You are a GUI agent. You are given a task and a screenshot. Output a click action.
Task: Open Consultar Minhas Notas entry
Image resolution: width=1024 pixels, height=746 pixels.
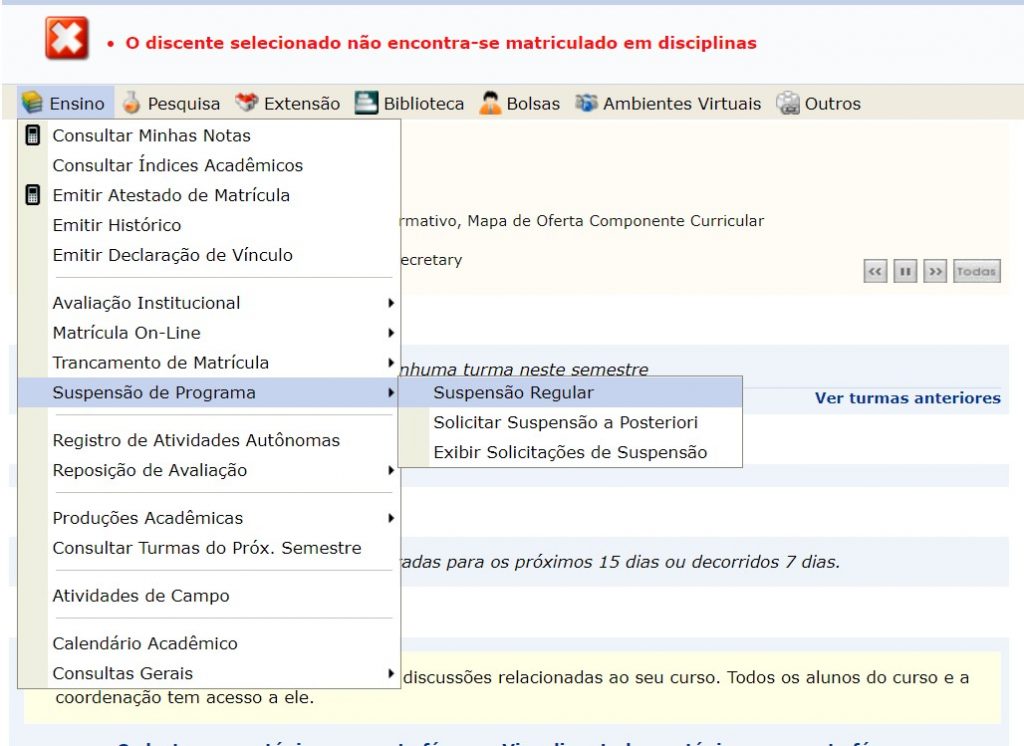[x=151, y=136]
